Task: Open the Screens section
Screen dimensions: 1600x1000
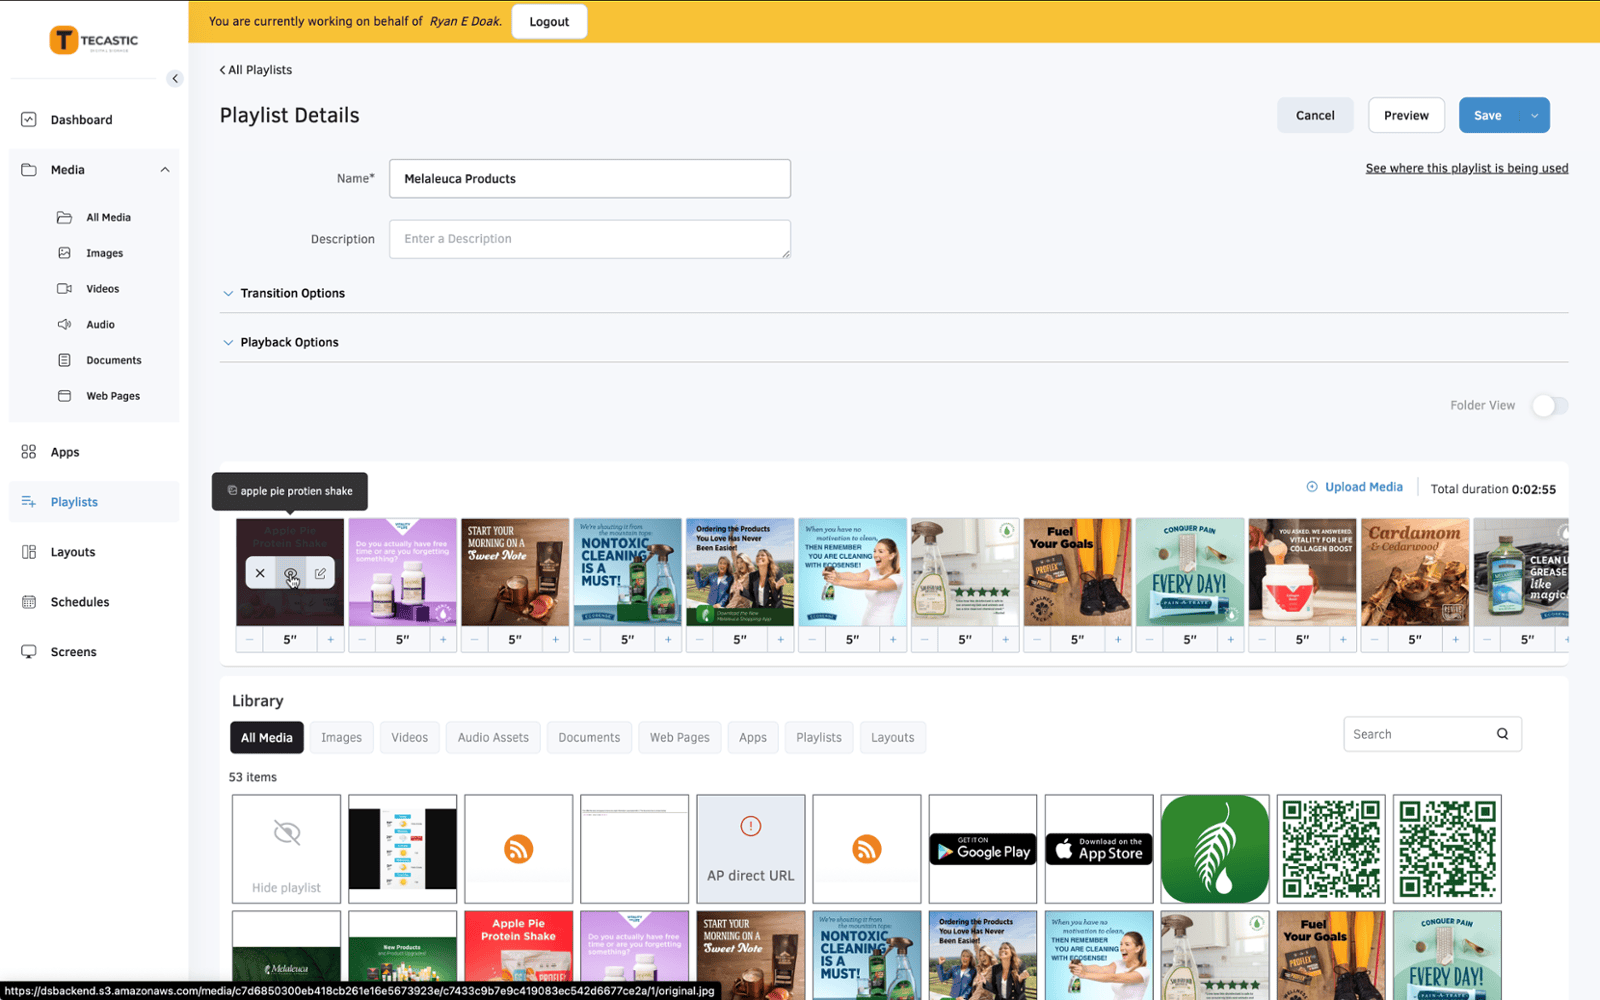Action: 73,652
